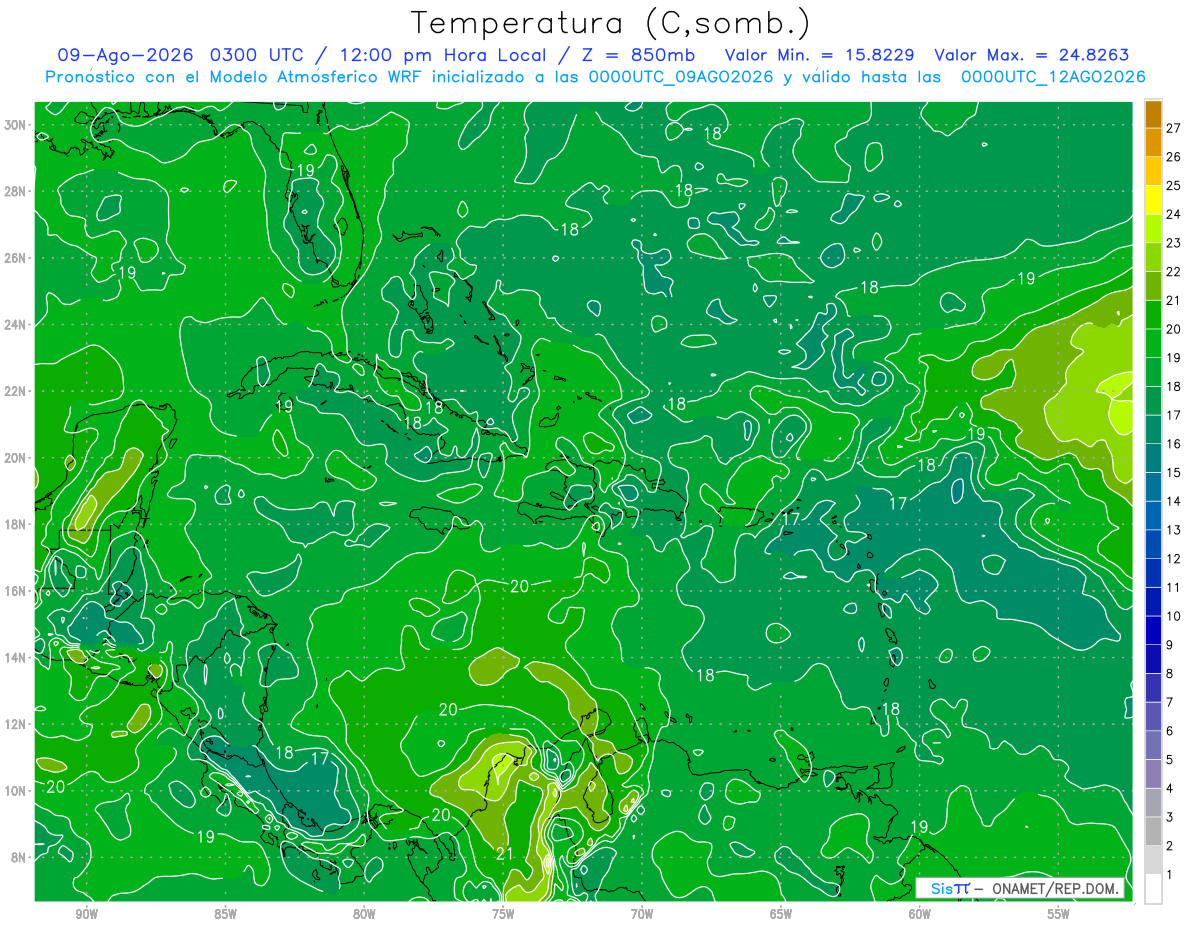The width and height of the screenshot is (1200, 927).
Task: Click color scale label 6
Action: pos(1169,731)
